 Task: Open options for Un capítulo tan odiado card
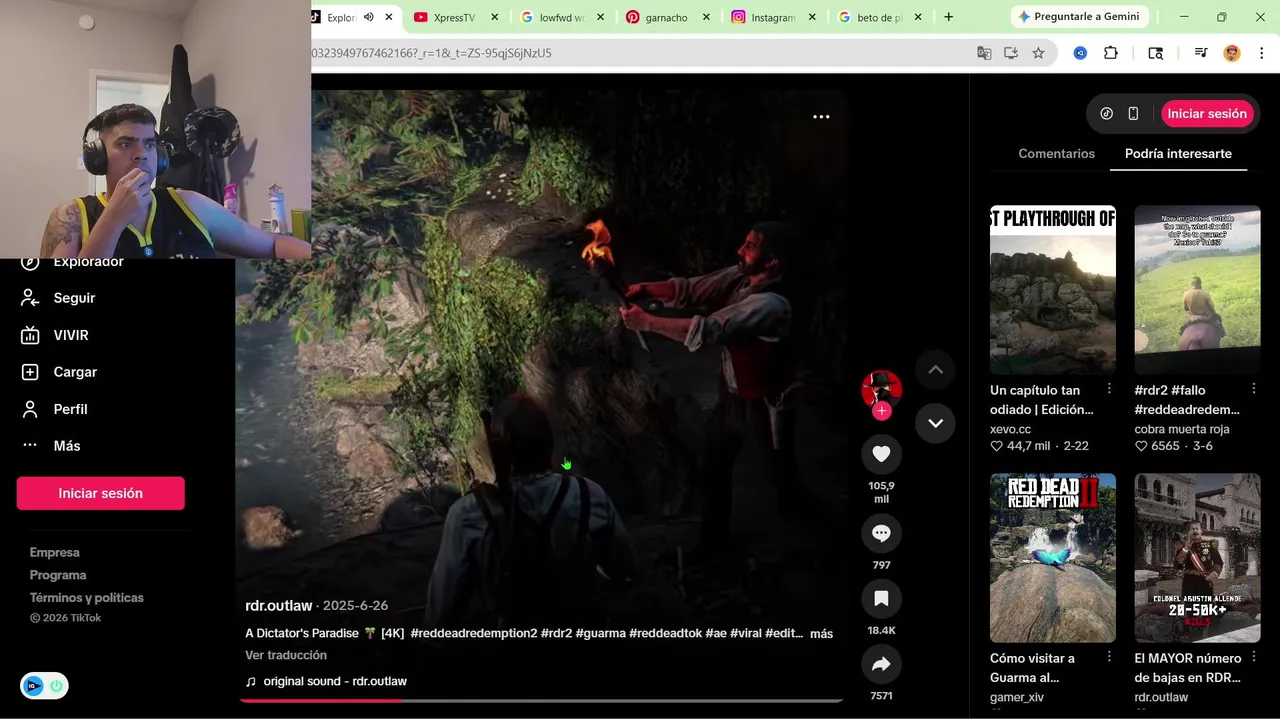point(1109,389)
